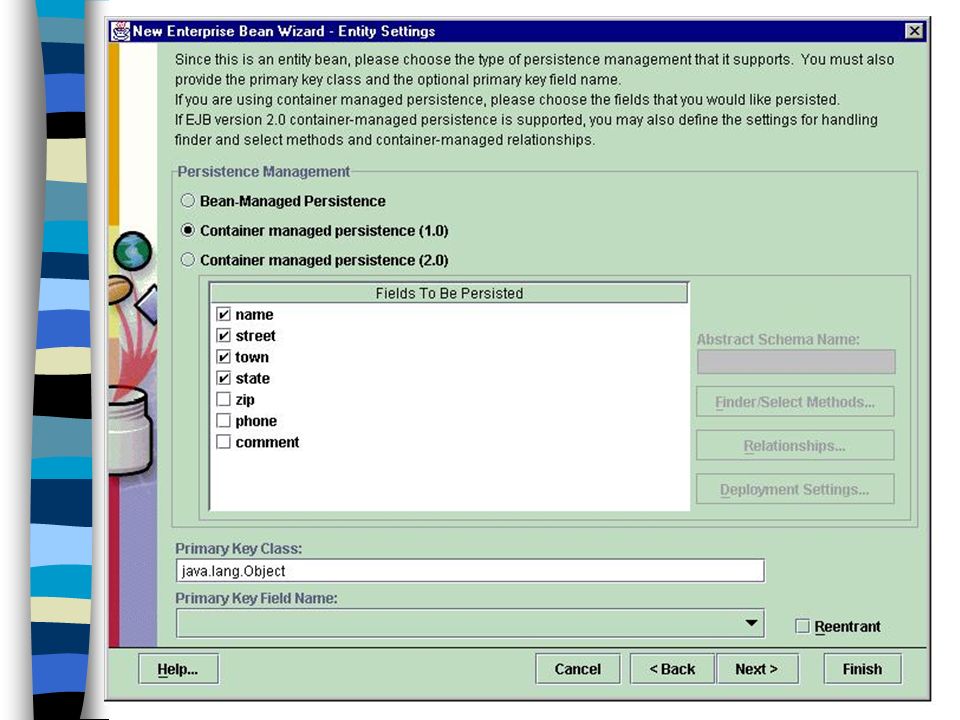The height and width of the screenshot is (720, 960).
Task: Open the Primary Key Field Name dropdown
Action: point(751,623)
